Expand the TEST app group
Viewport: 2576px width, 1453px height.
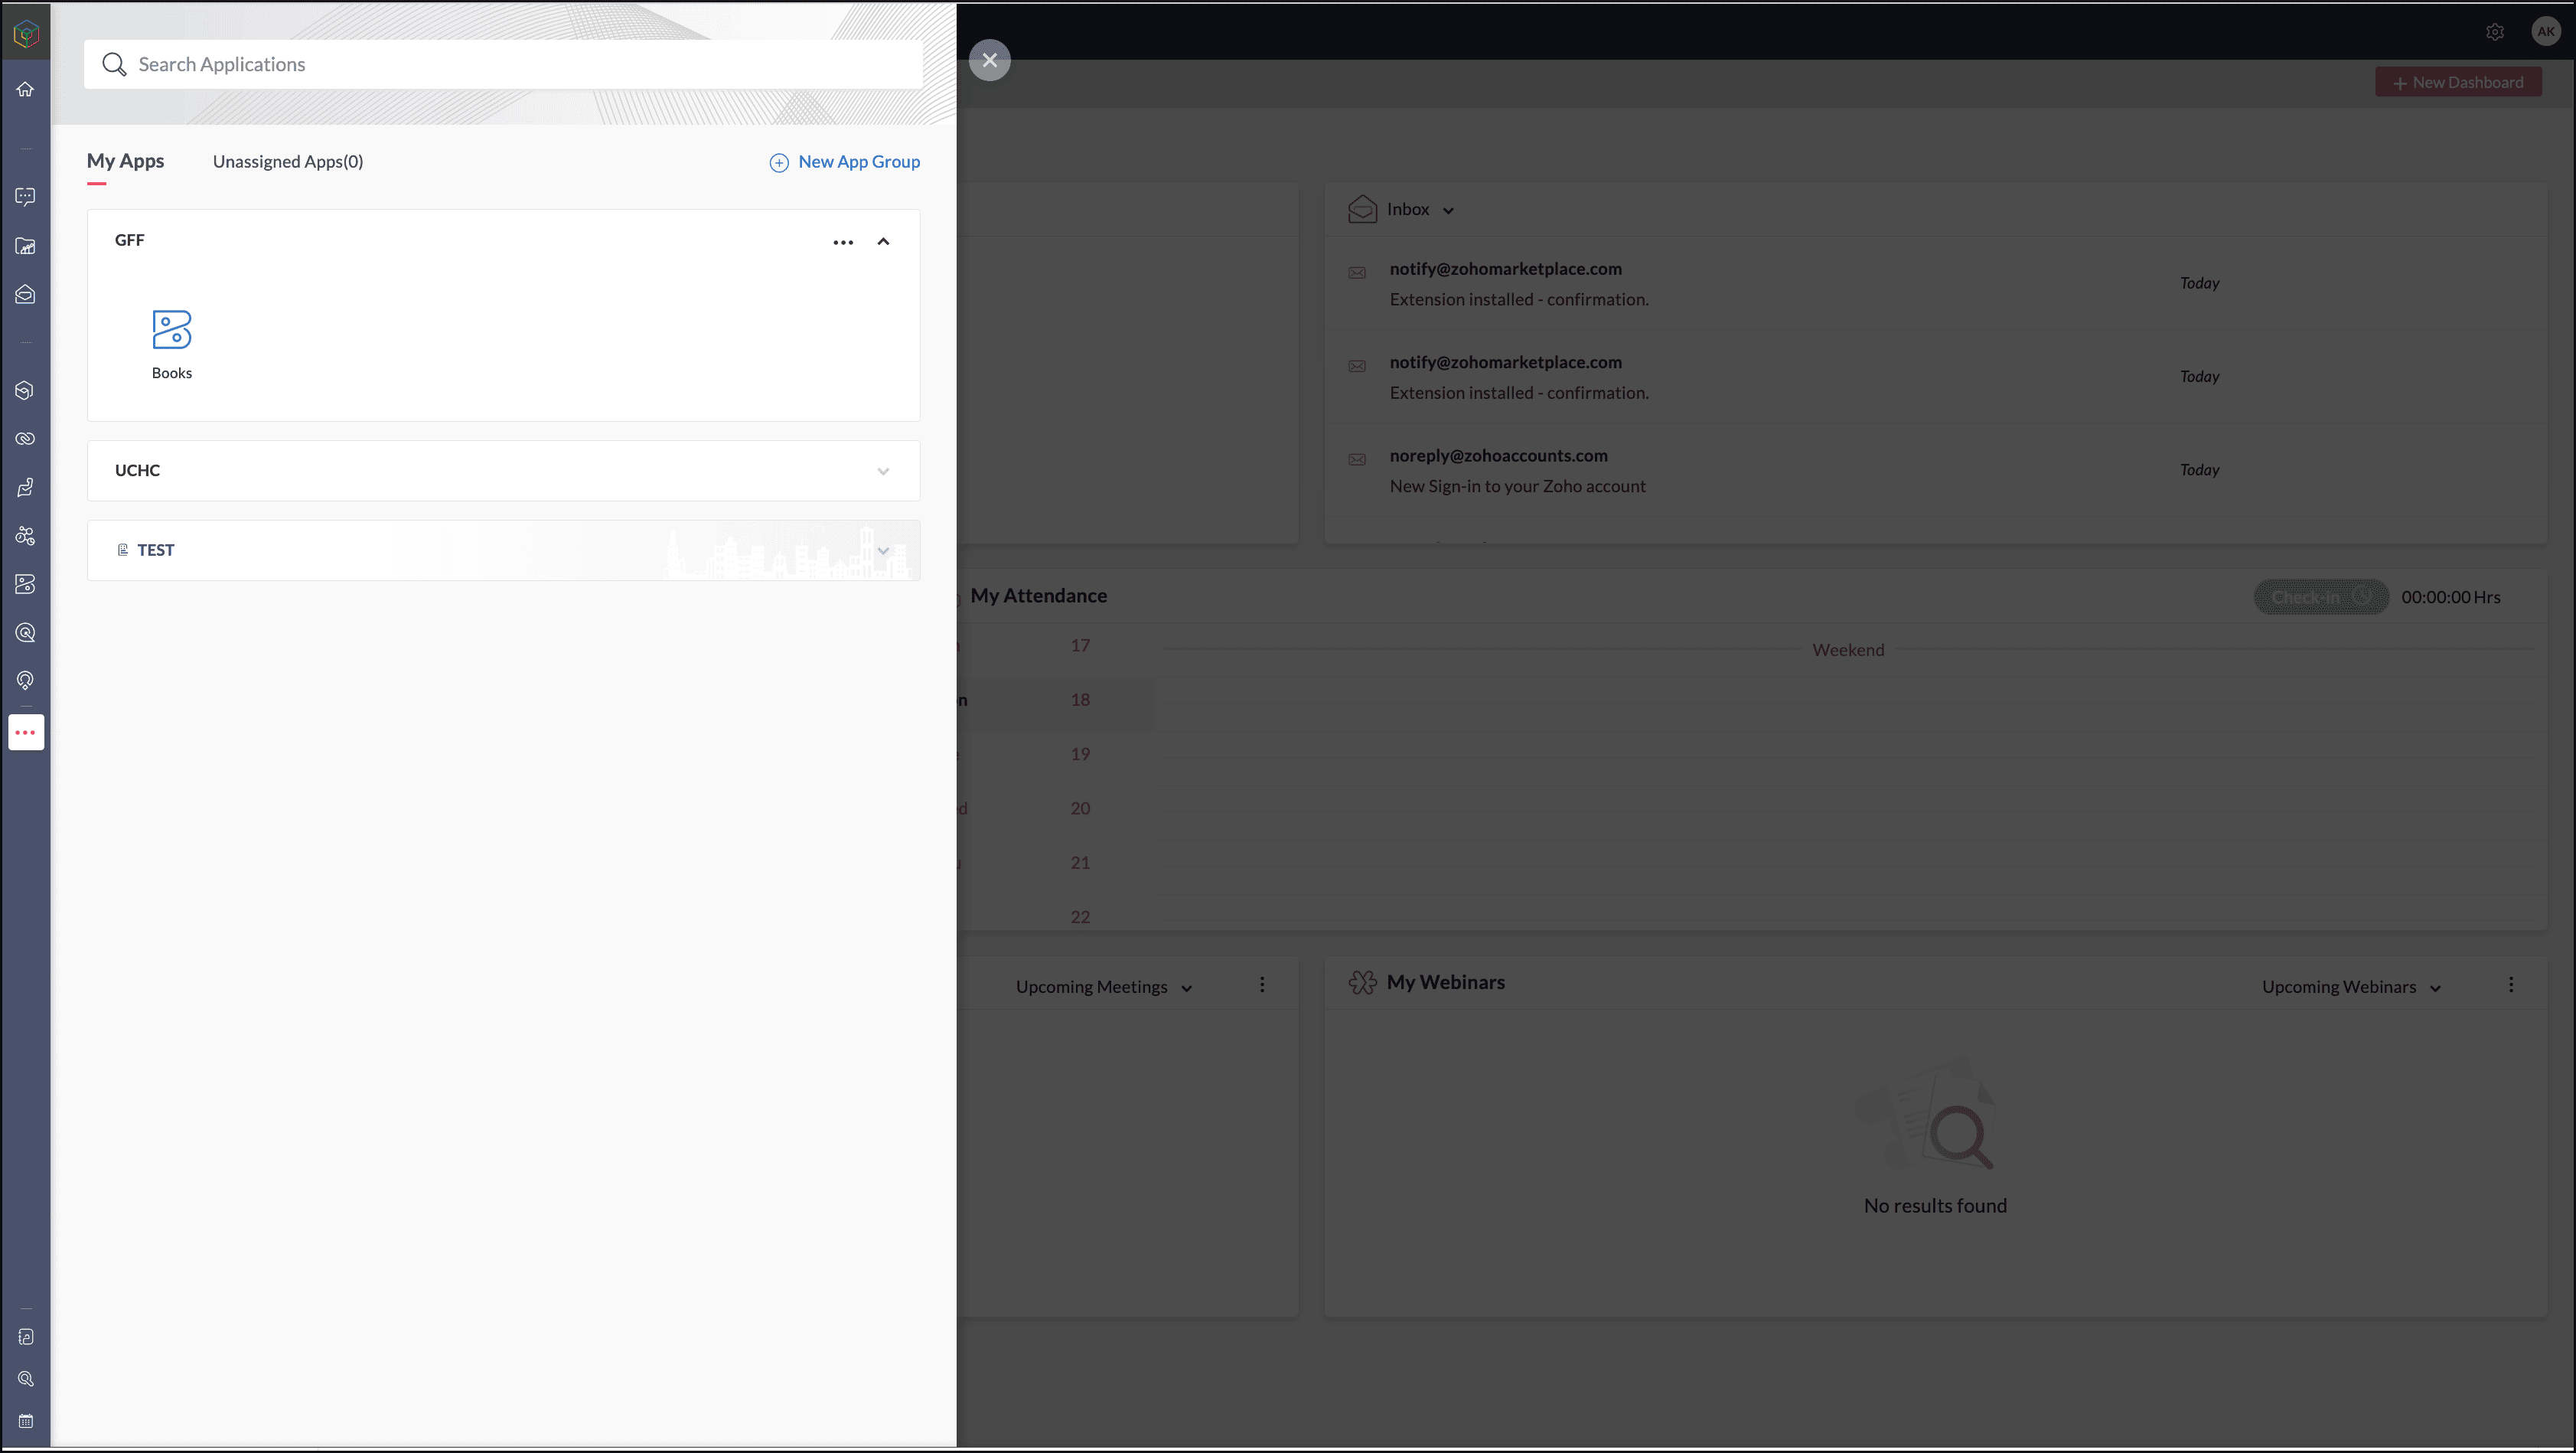(x=883, y=551)
